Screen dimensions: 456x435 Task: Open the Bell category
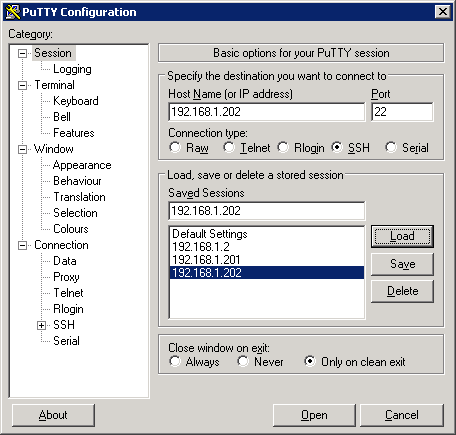pyautogui.click(x=62, y=117)
